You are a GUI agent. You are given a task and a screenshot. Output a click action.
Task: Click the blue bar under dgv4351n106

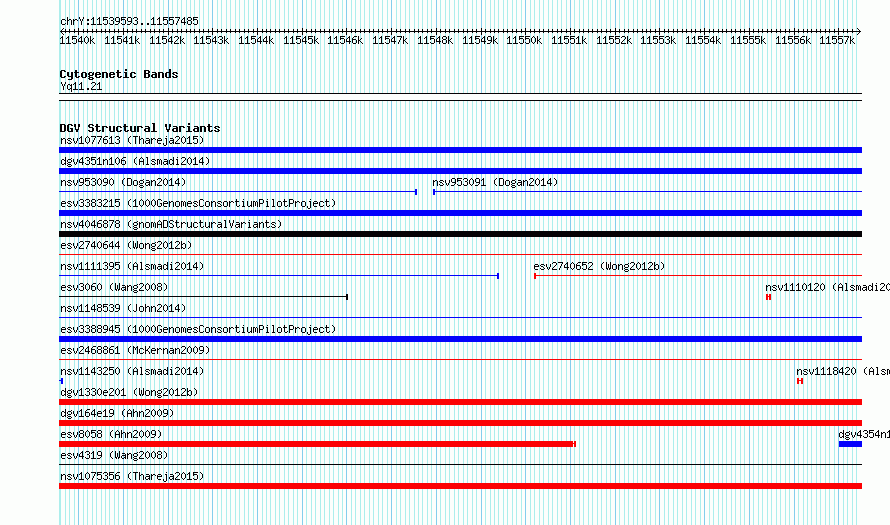coord(460,171)
